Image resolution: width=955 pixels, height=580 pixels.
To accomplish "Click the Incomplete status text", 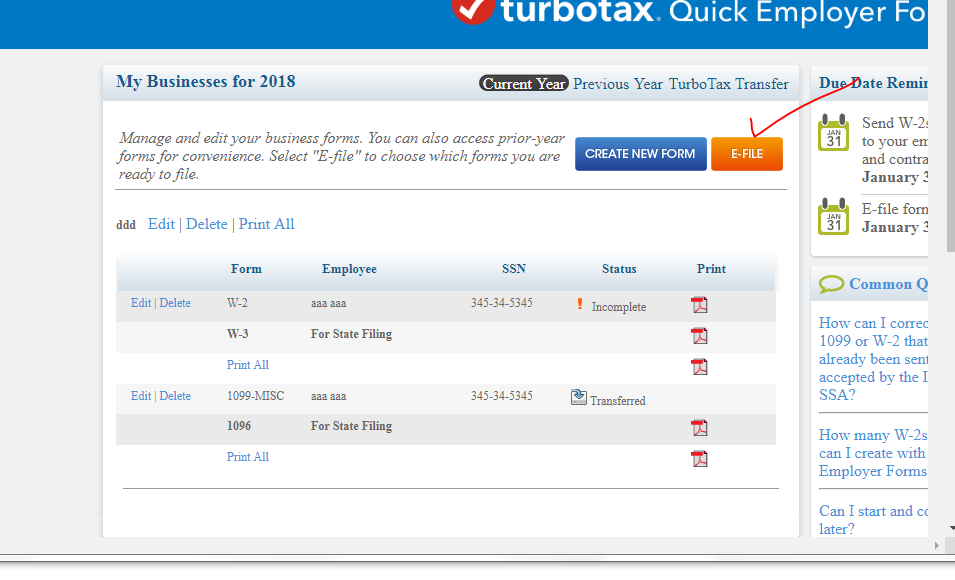I will tap(619, 307).
